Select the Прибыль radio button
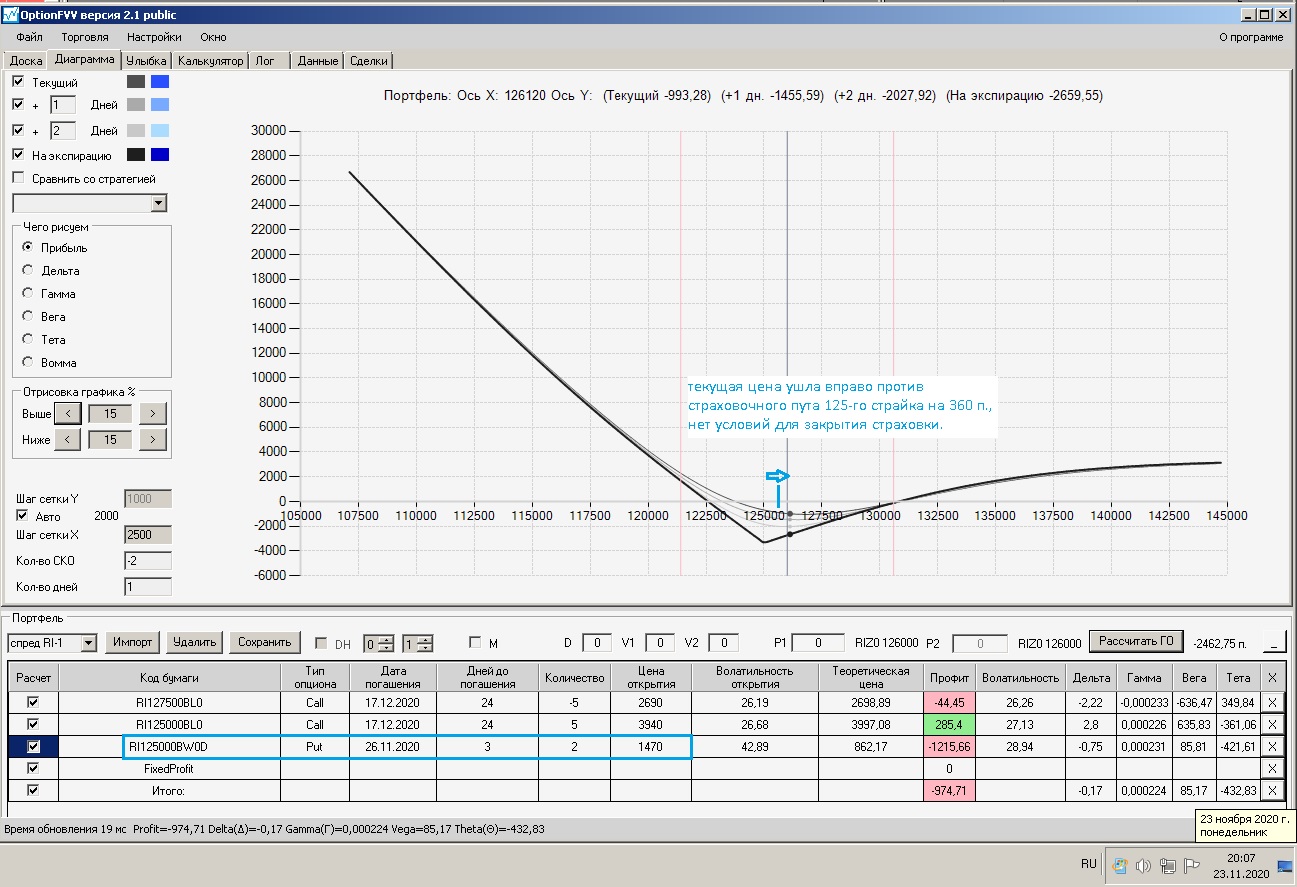This screenshot has width=1297, height=887. point(27,247)
